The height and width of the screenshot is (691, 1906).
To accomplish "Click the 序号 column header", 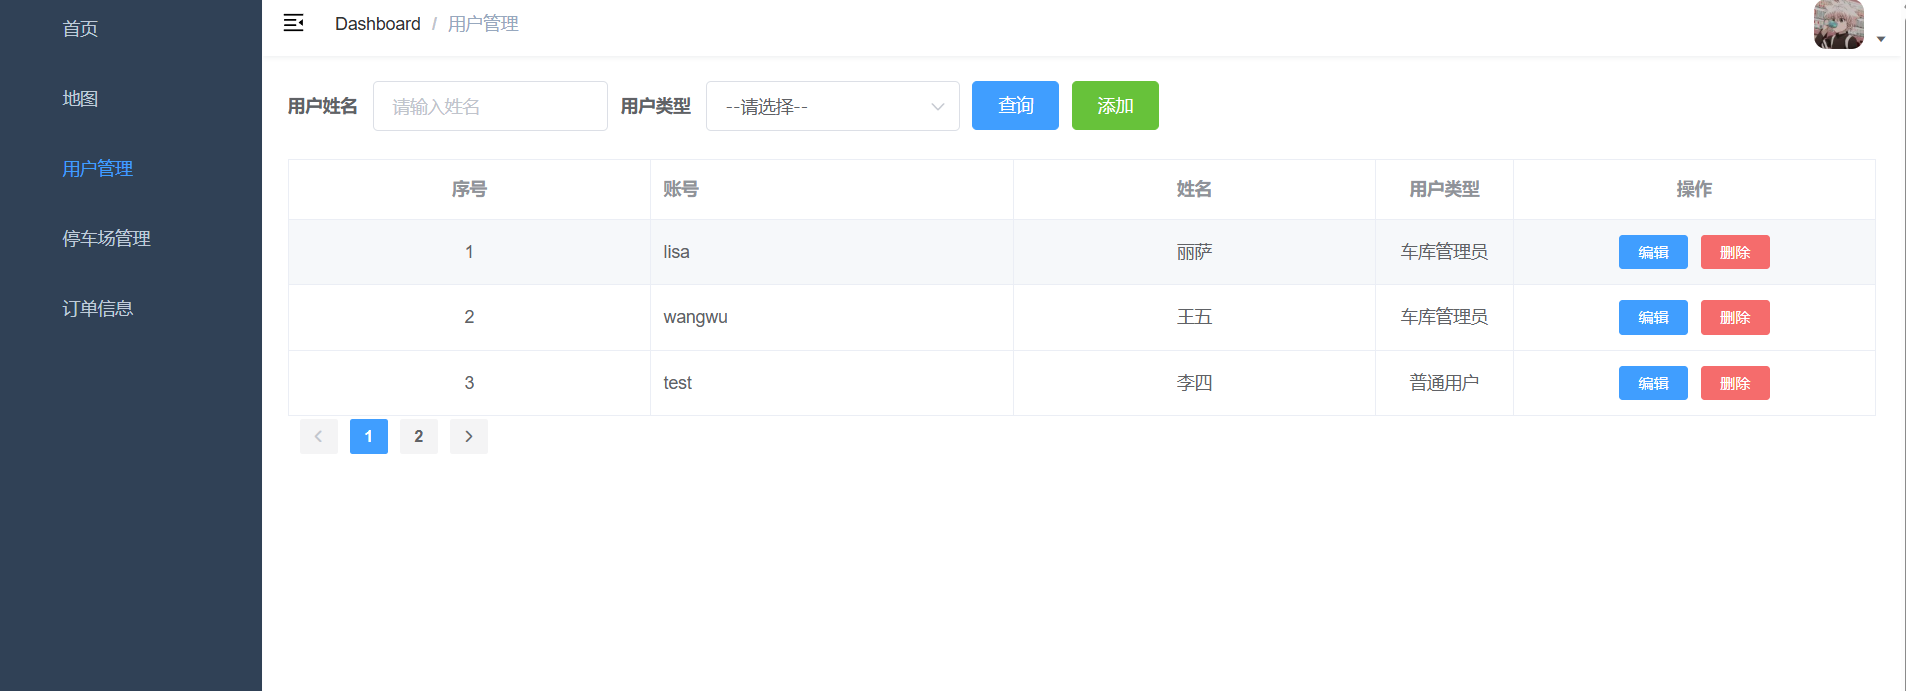I will [x=469, y=189].
